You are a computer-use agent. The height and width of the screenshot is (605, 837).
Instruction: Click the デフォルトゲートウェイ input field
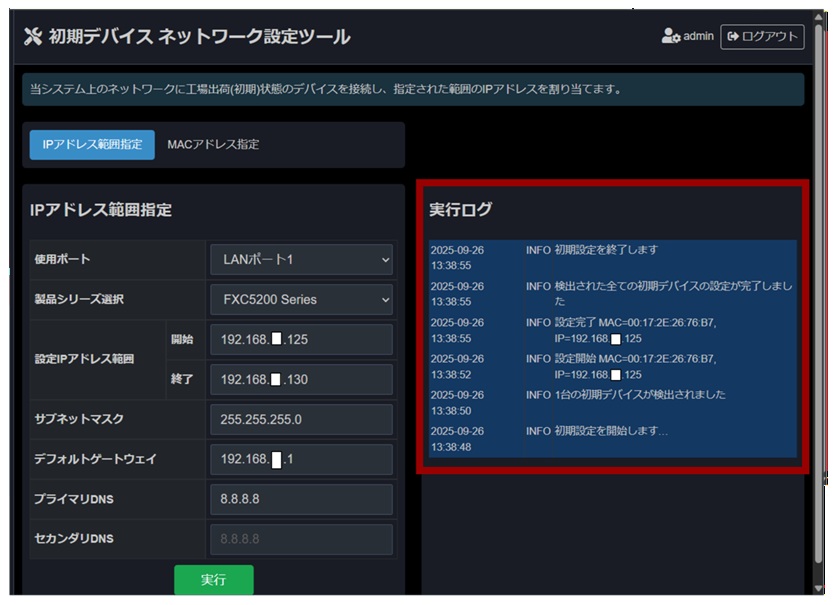302,459
